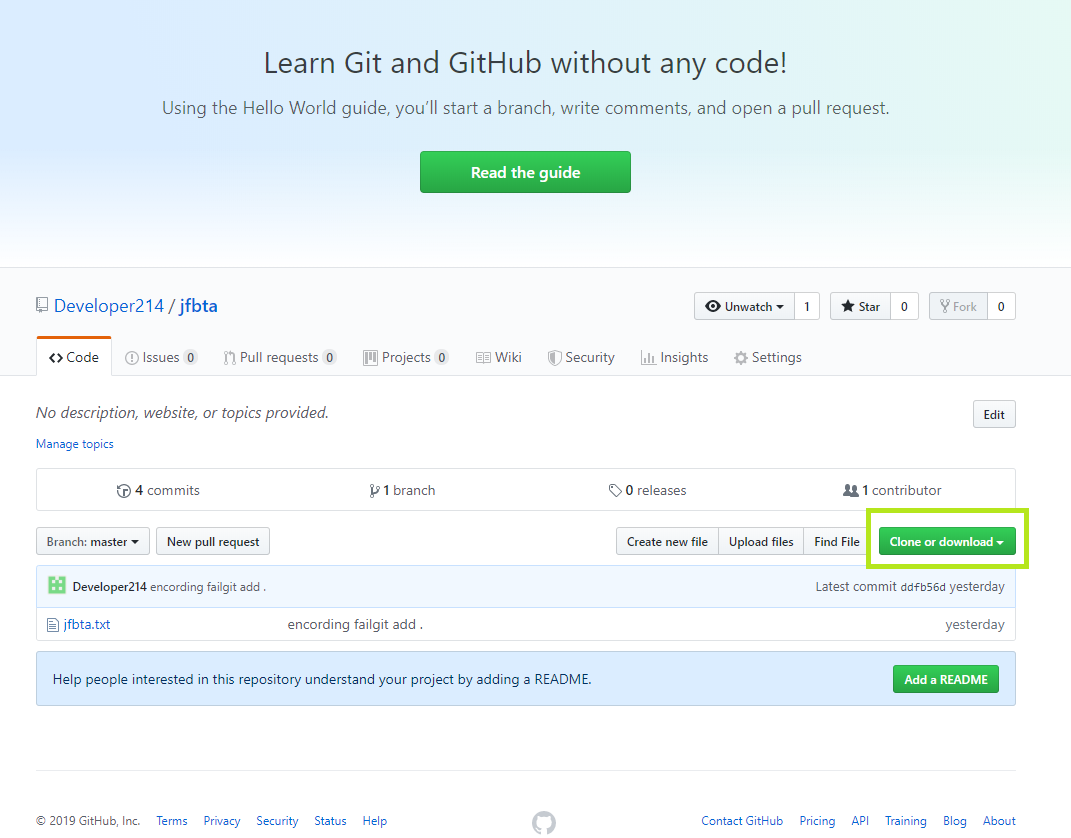The width and height of the screenshot is (1071, 838).
Task: Star the jfbta repository
Action: click(861, 306)
